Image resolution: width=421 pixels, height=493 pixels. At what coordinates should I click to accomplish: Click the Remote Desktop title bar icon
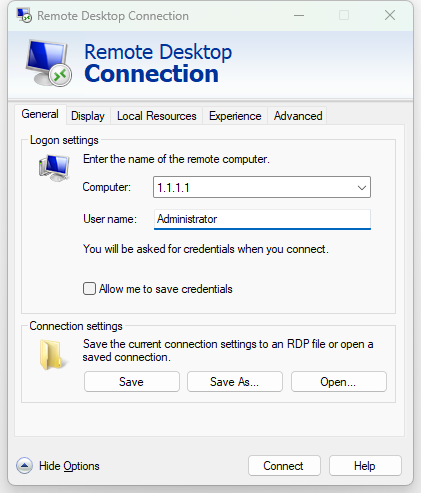[x=24, y=15]
